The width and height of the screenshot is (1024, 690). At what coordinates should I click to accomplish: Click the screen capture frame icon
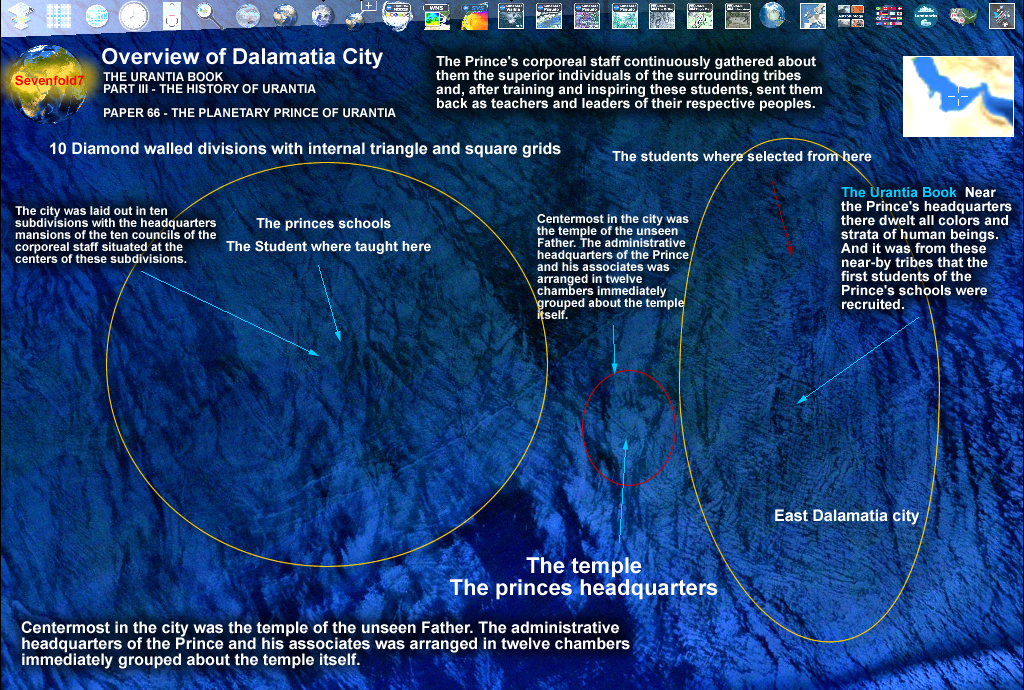click(x=172, y=16)
